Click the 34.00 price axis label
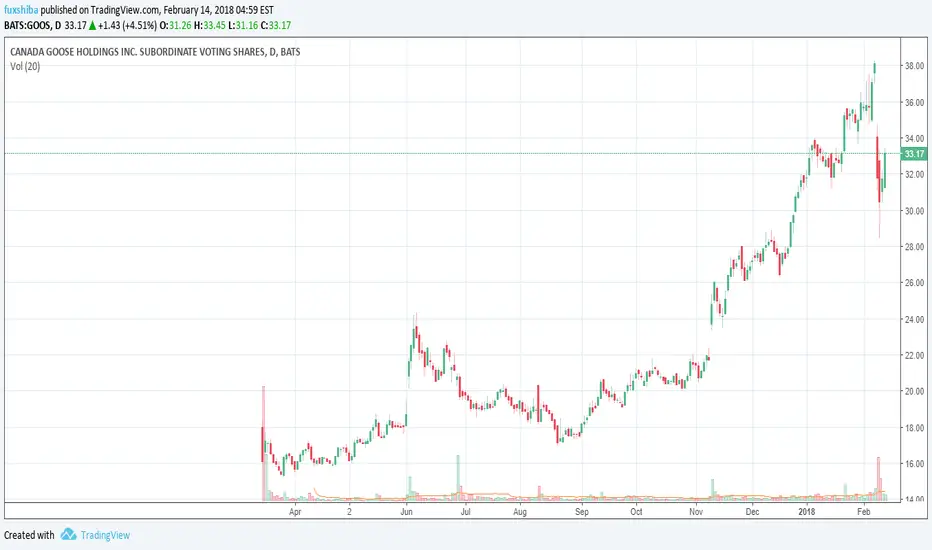Viewport: 932px width, 550px height. (914, 139)
